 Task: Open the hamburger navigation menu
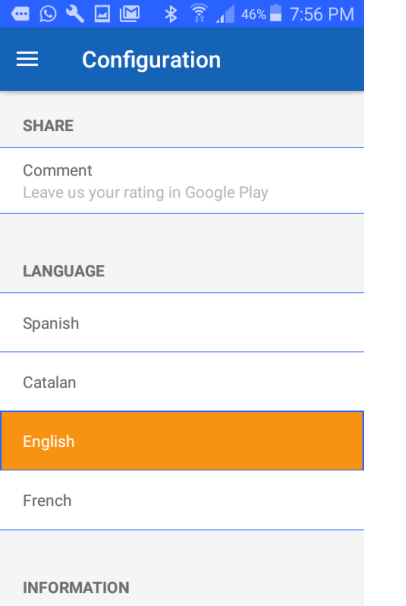click(27, 59)
